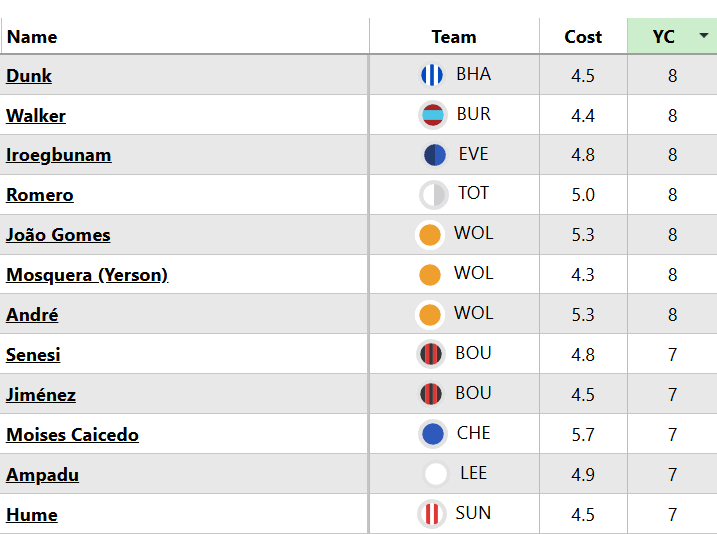This screenshot has height=534, width=717.
Task: Click the Burnley club badge icon
Action: (432, 115)
